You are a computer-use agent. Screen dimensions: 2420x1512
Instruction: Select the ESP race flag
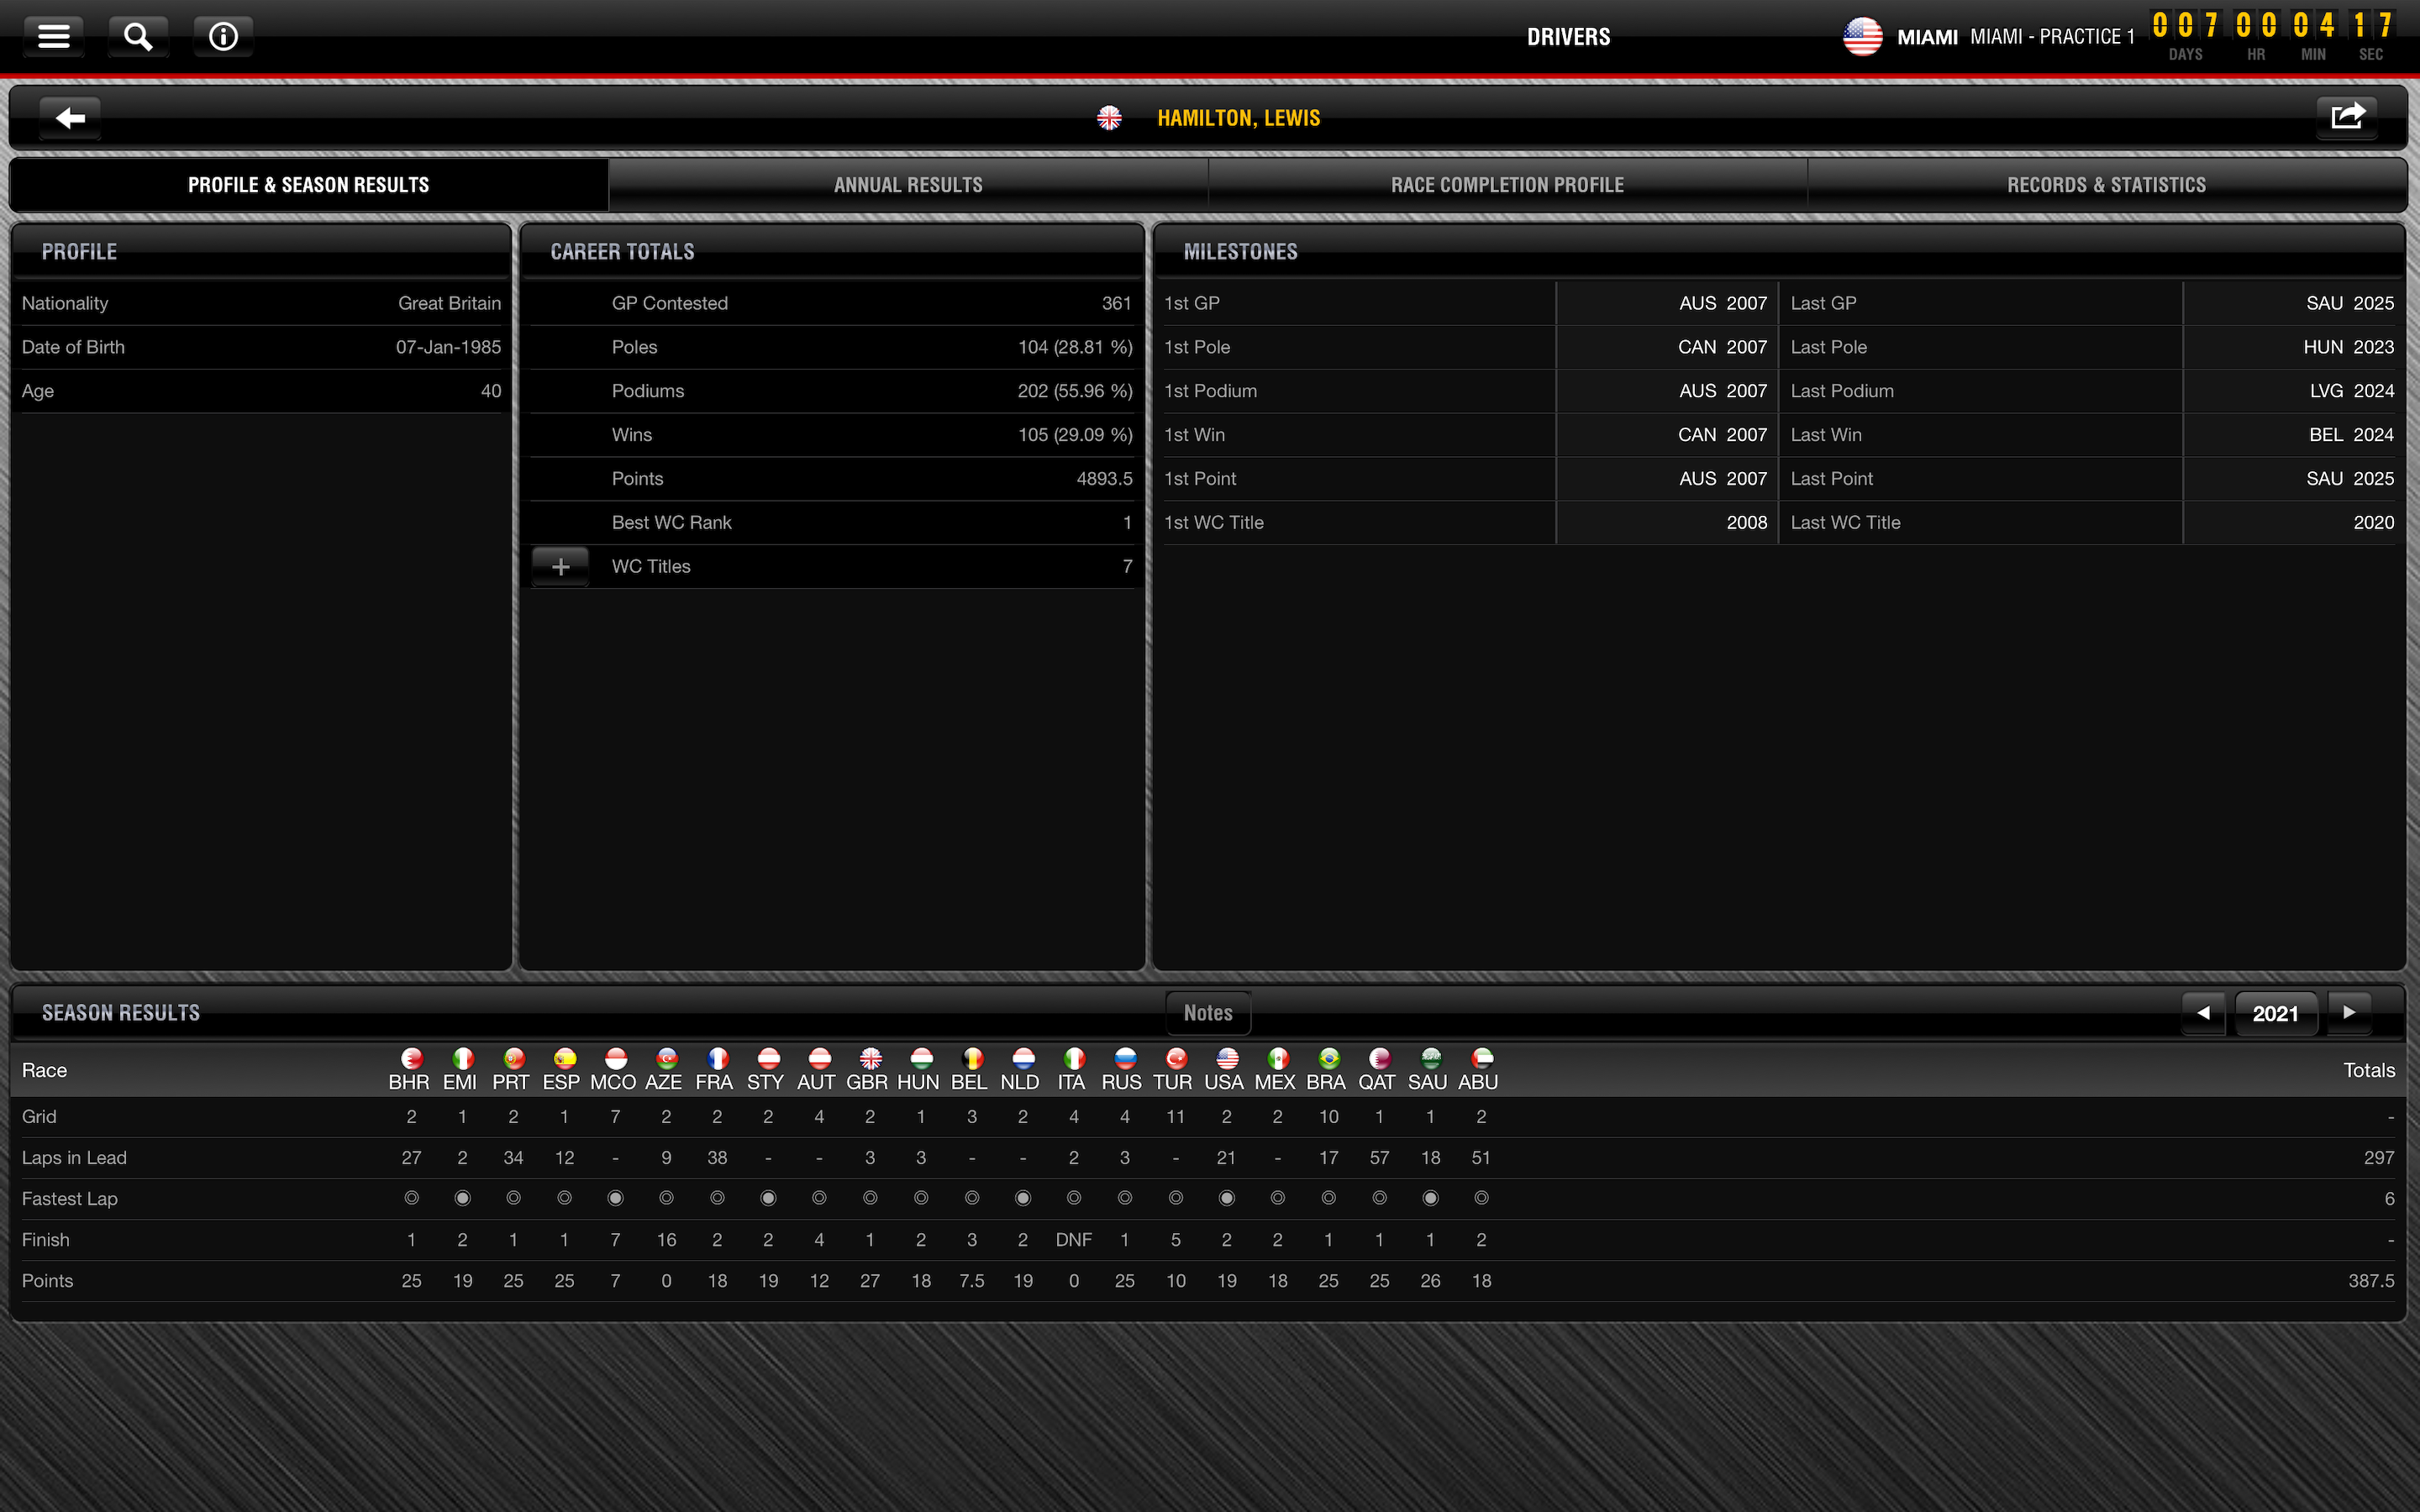(x=565, y=1058)
